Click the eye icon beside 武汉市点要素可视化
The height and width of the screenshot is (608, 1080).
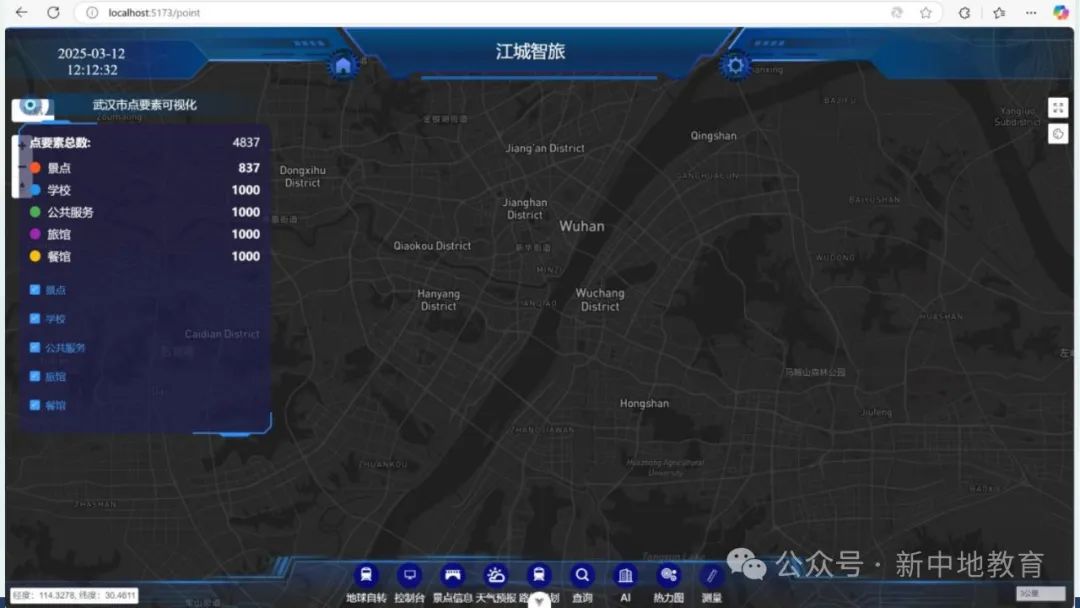32,106
